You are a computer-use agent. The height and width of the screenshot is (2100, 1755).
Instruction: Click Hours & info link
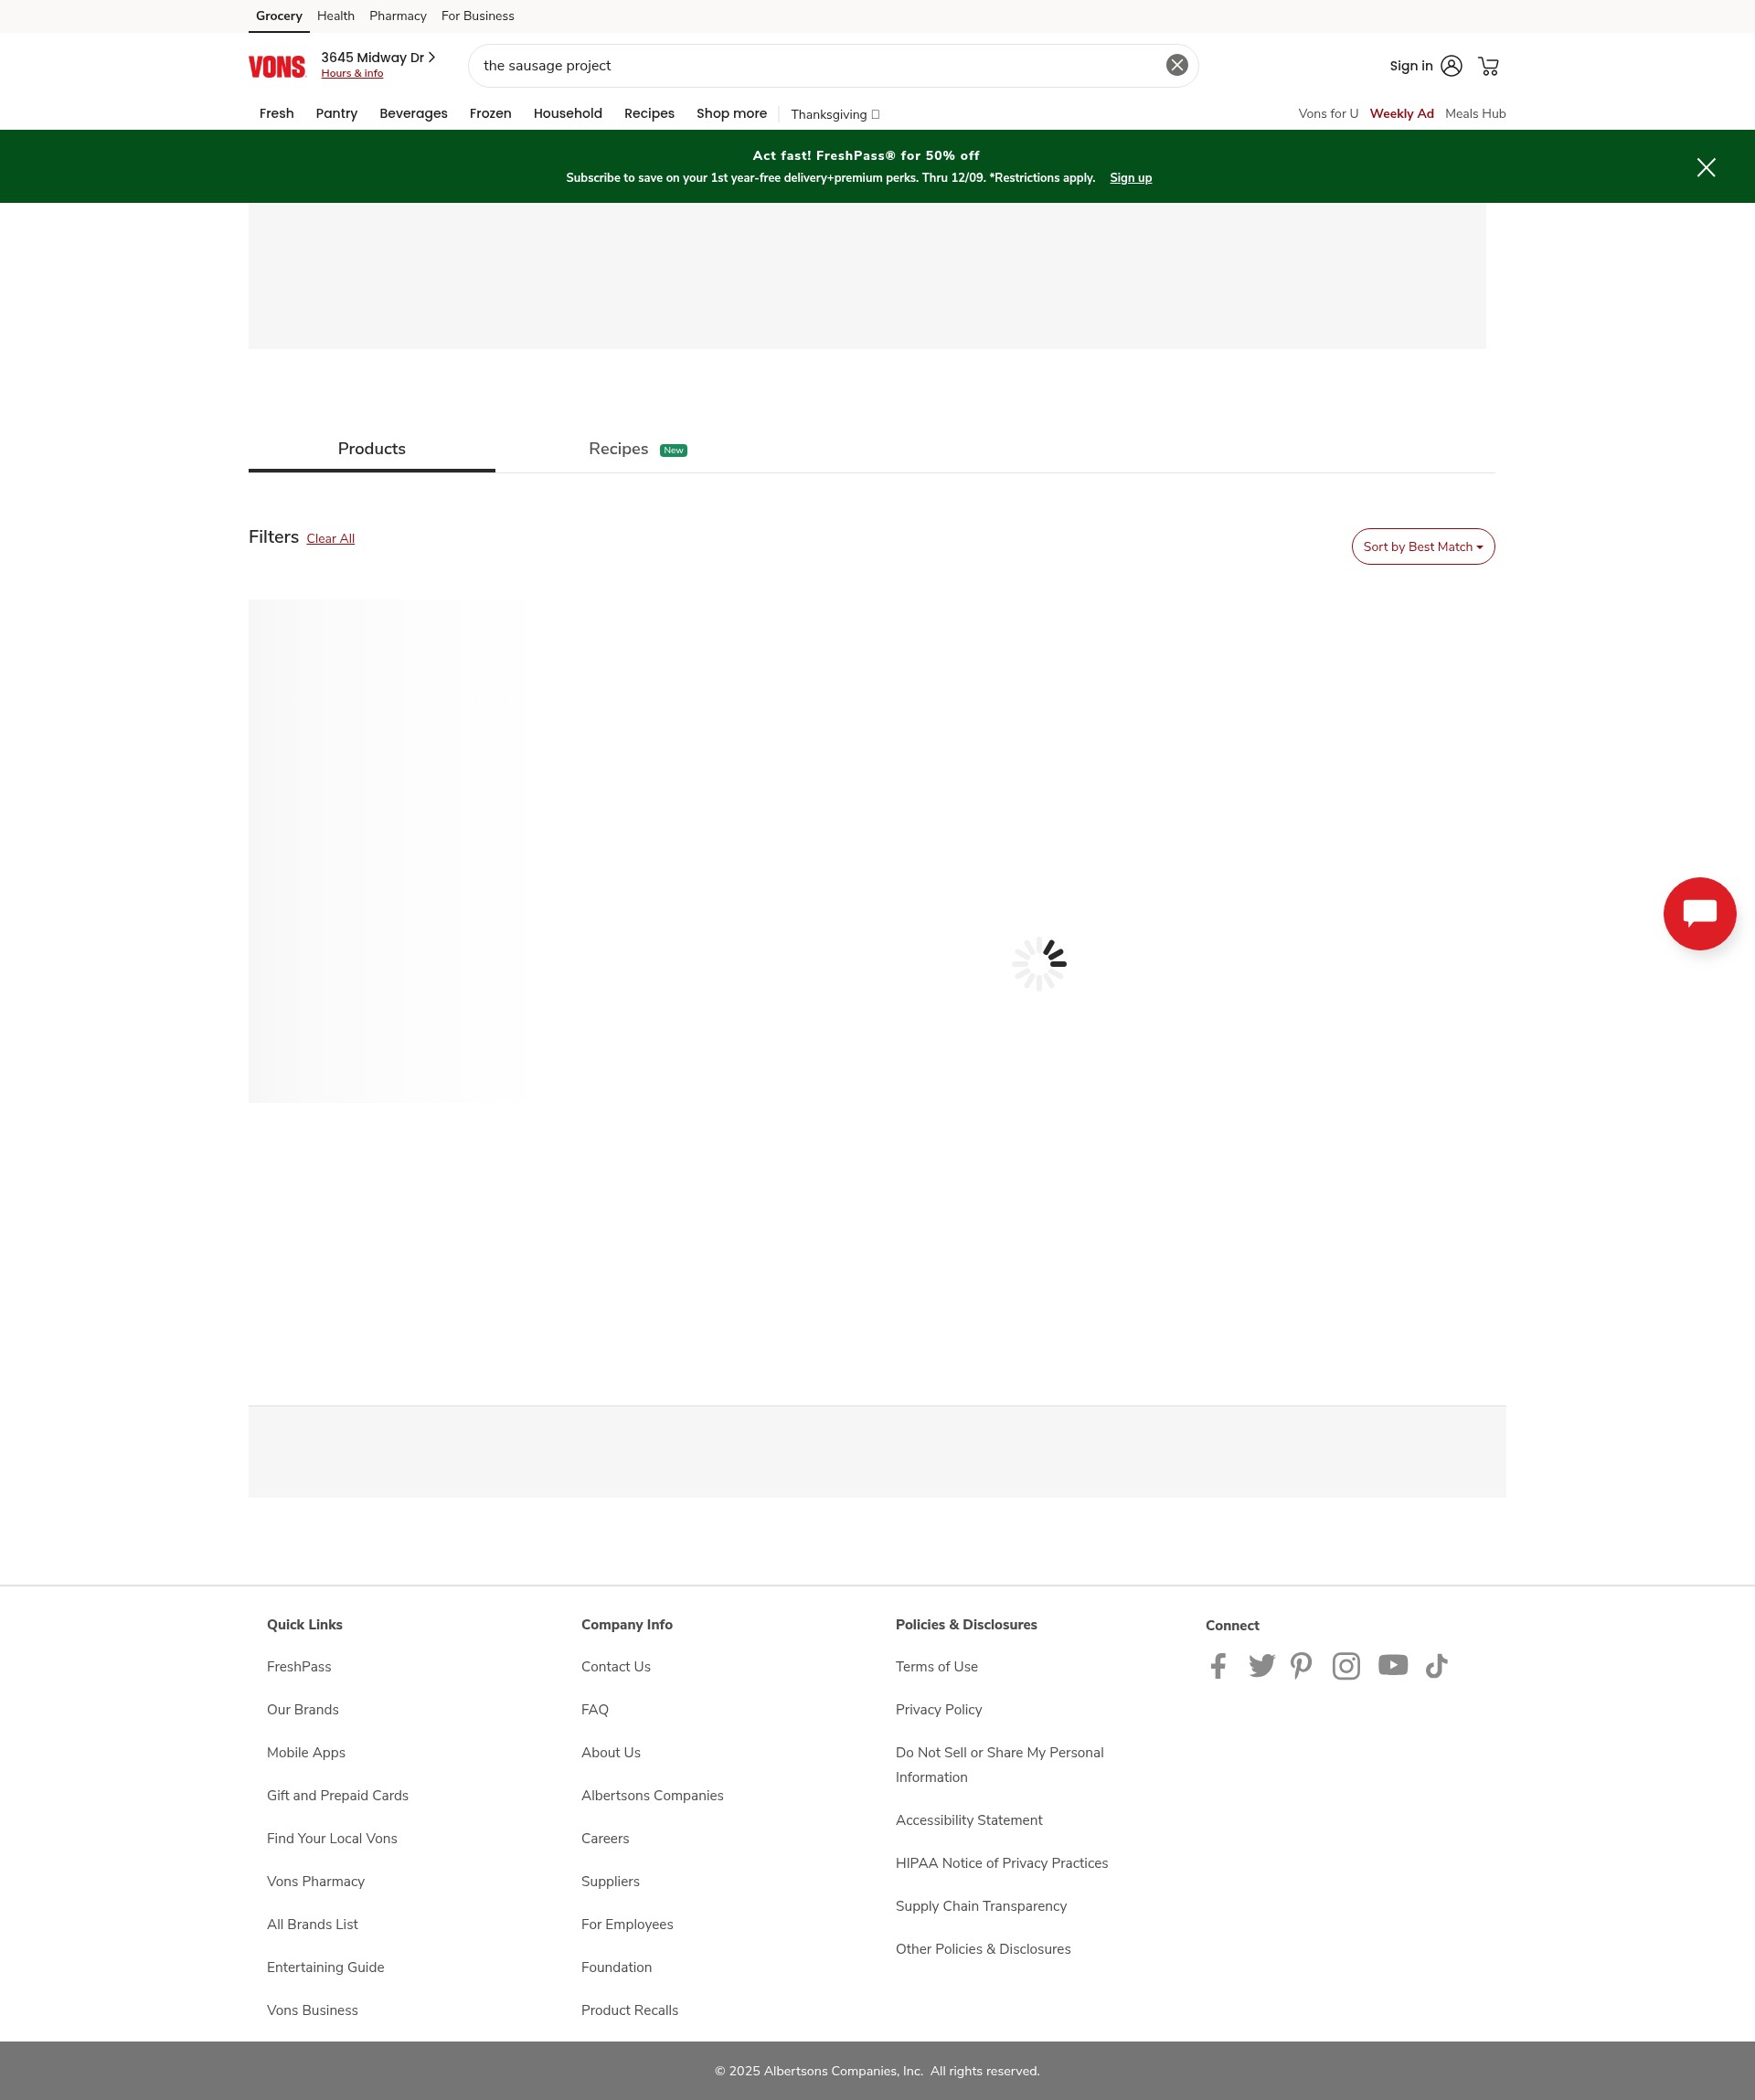tap(352, 73)
